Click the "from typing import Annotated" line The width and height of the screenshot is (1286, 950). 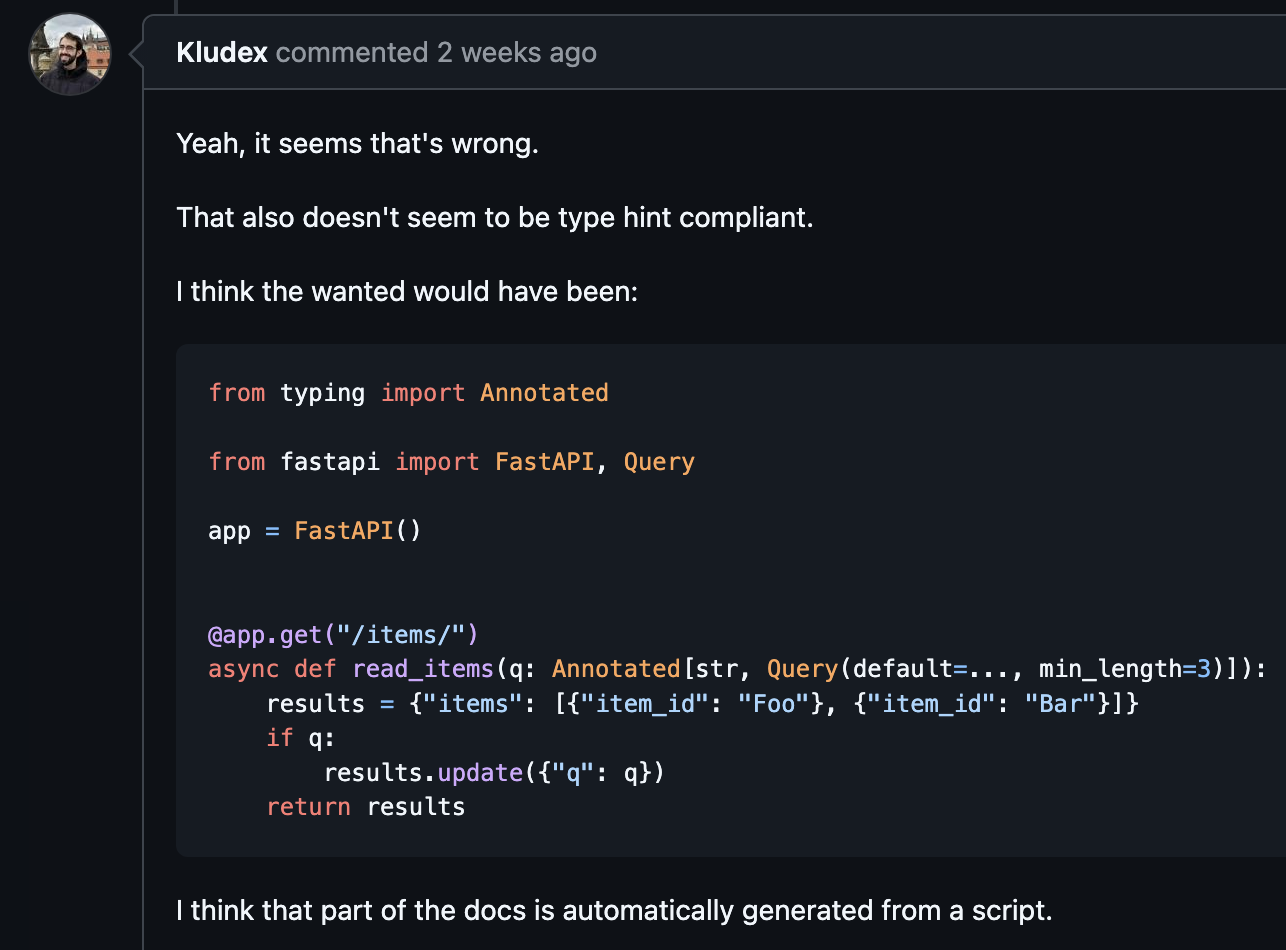(408, 393)
